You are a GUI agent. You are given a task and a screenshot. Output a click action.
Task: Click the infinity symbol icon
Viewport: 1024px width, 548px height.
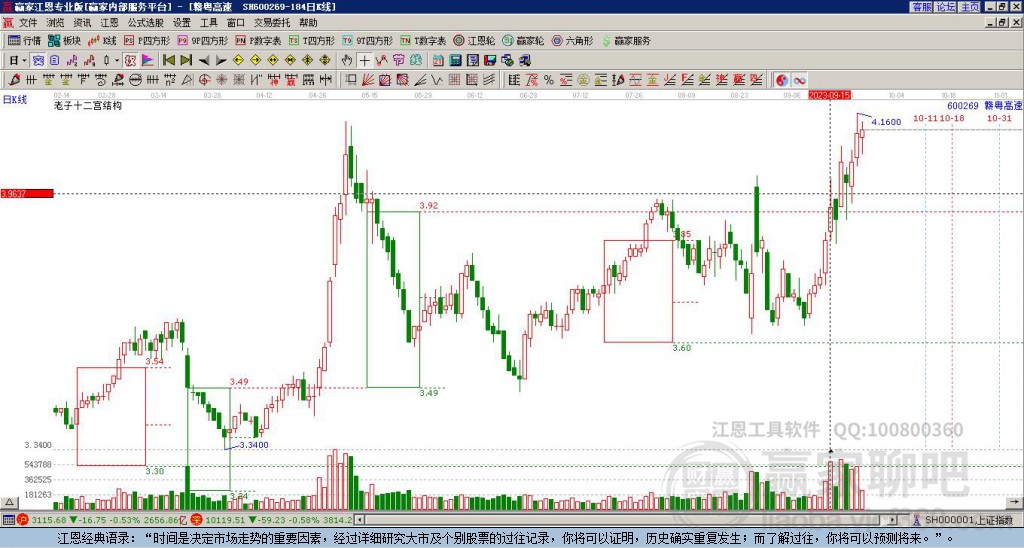pyautogui.click(x=799, y=80)
